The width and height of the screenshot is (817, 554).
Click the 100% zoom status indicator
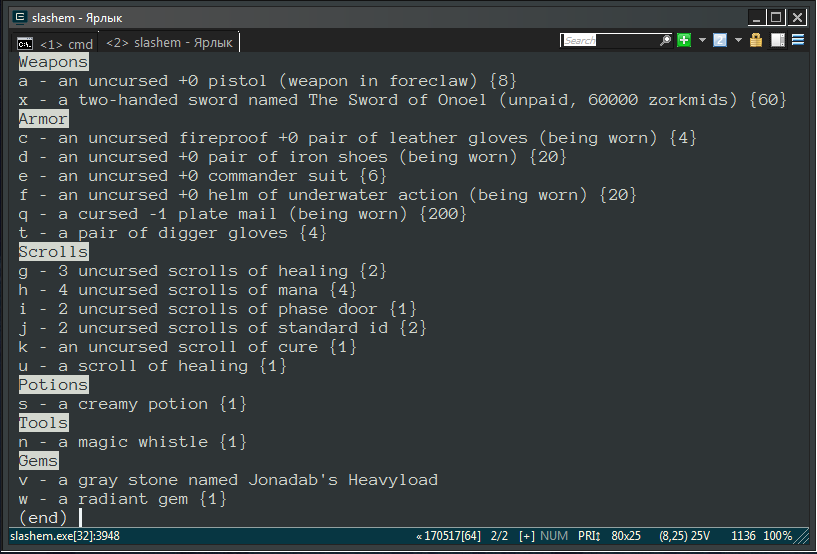(x=777, y=536)
